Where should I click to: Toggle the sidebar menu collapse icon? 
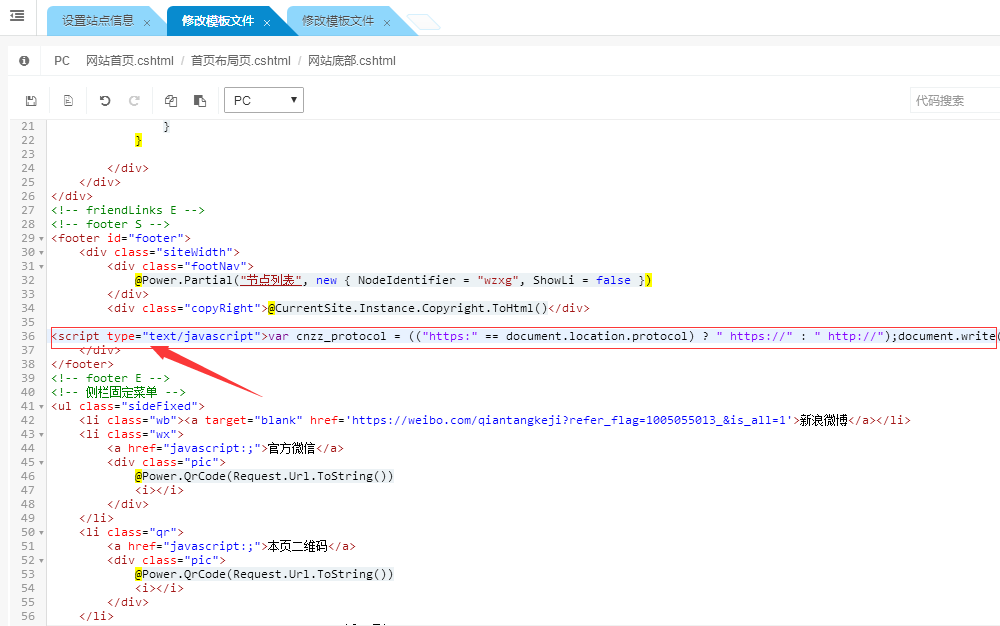(x=17, y=16)
